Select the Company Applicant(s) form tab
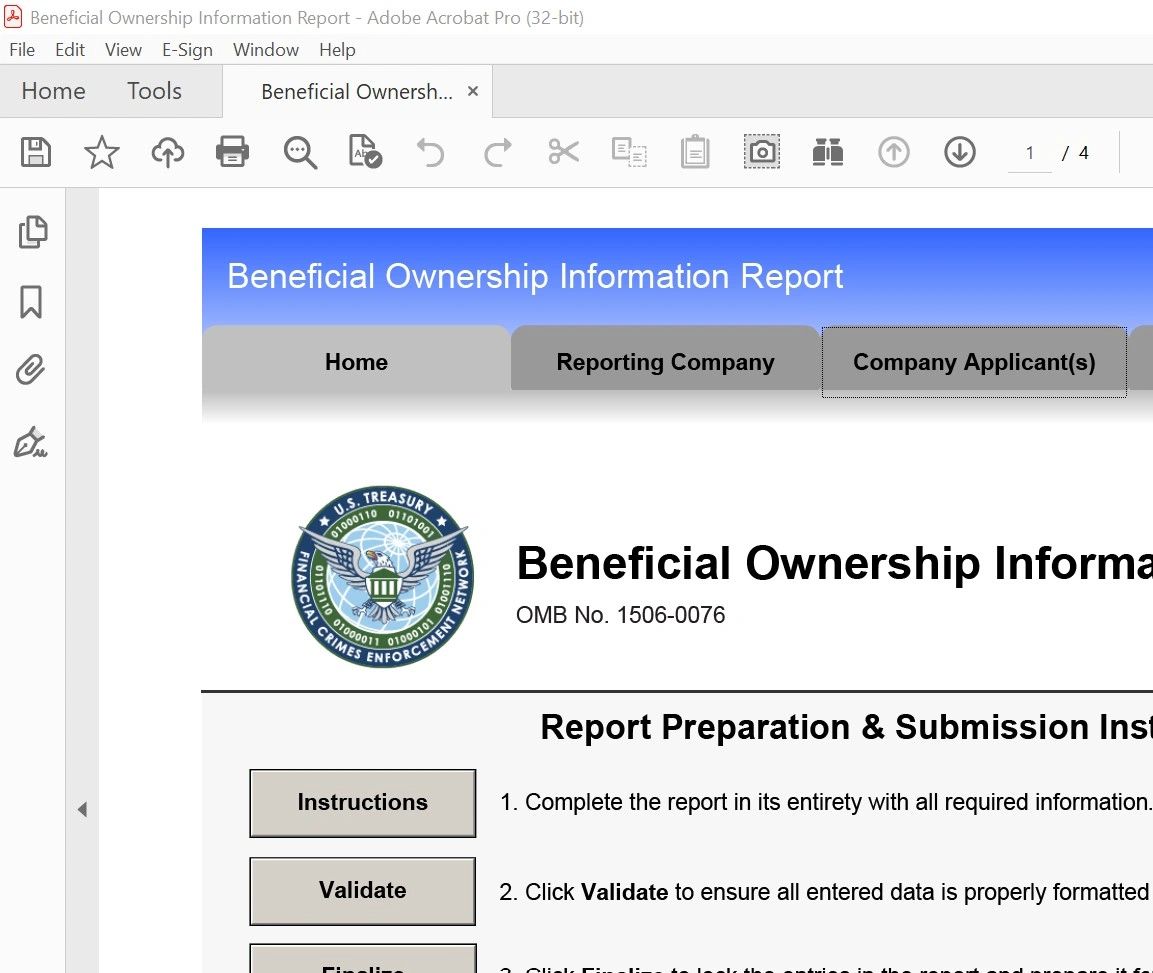Image resolution: width=1153 pixels, height=973 pixels. [x=974, y=362]
